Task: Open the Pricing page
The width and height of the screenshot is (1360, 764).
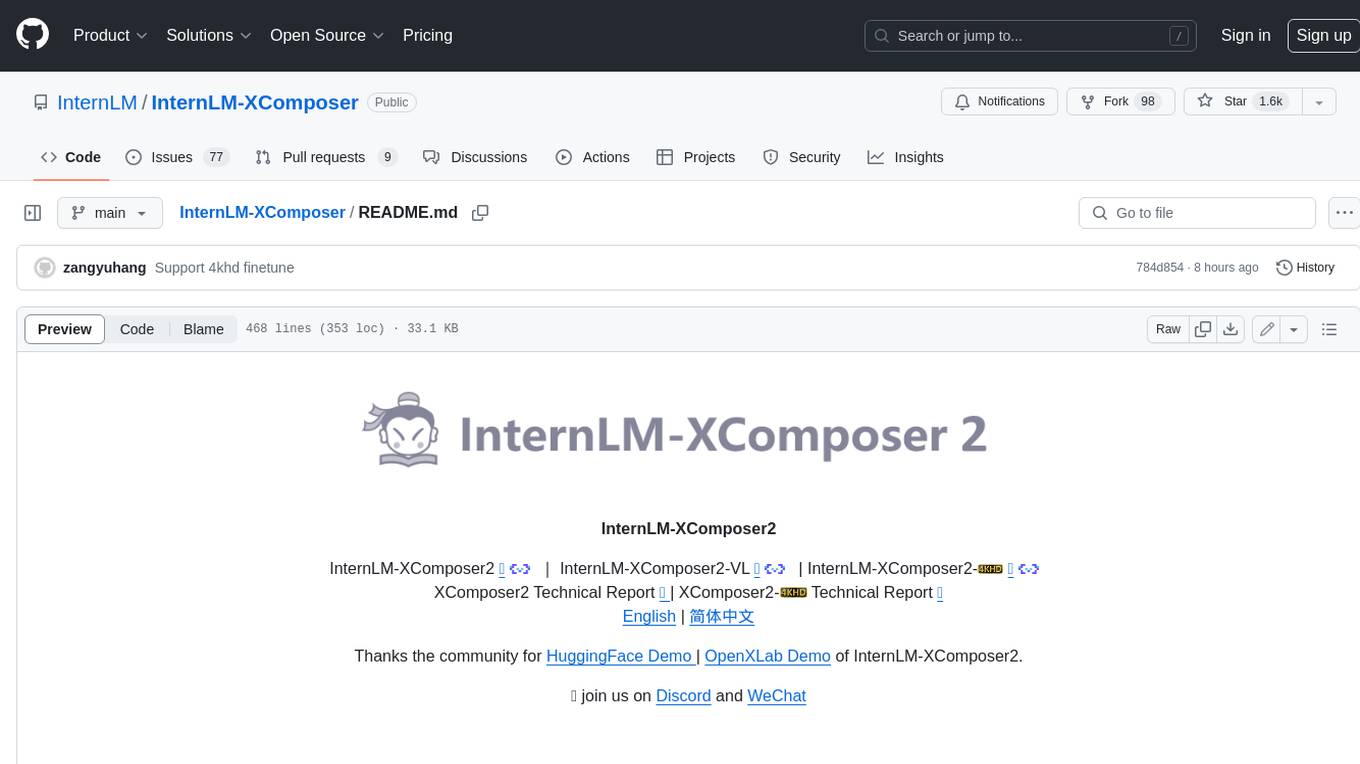Action: point(427,35)
